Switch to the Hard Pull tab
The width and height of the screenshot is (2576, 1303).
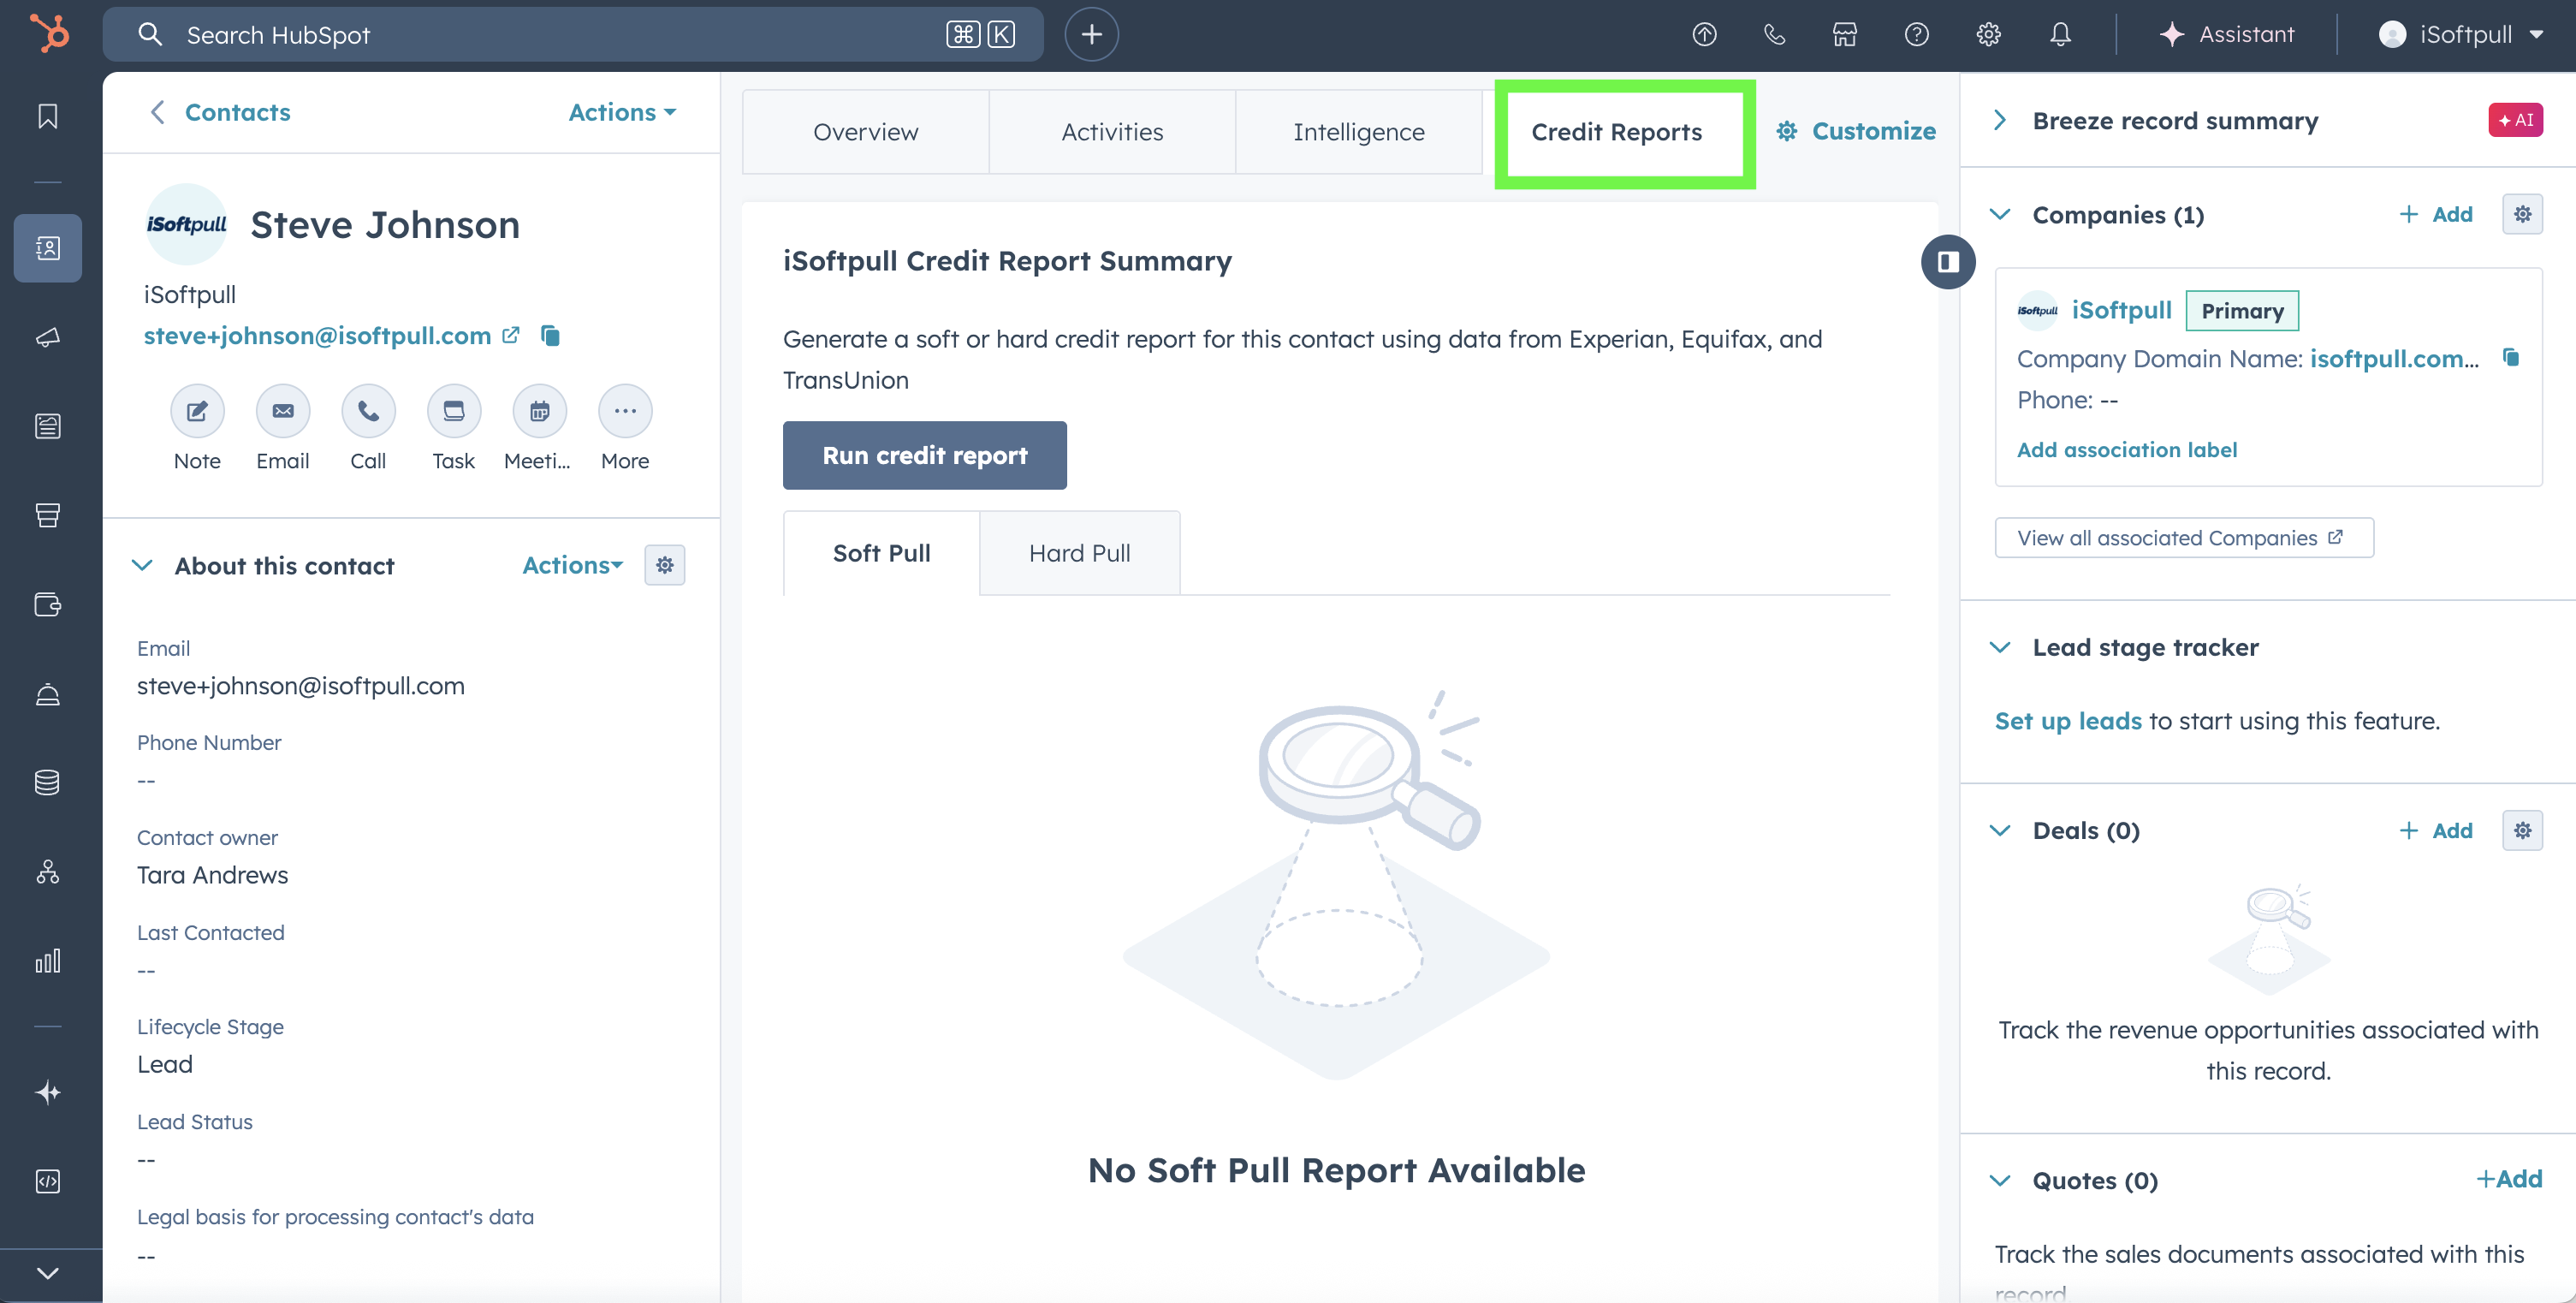coord(1079,553)
